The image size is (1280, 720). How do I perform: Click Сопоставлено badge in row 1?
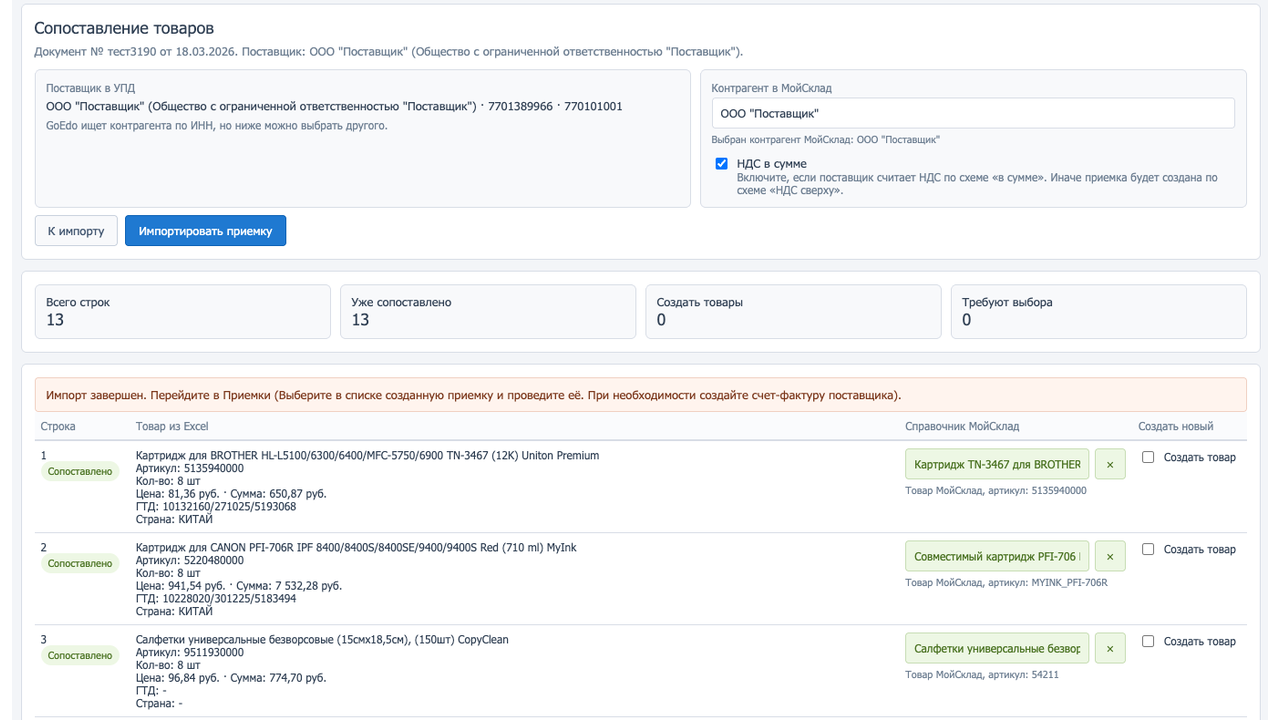[80, 472]
